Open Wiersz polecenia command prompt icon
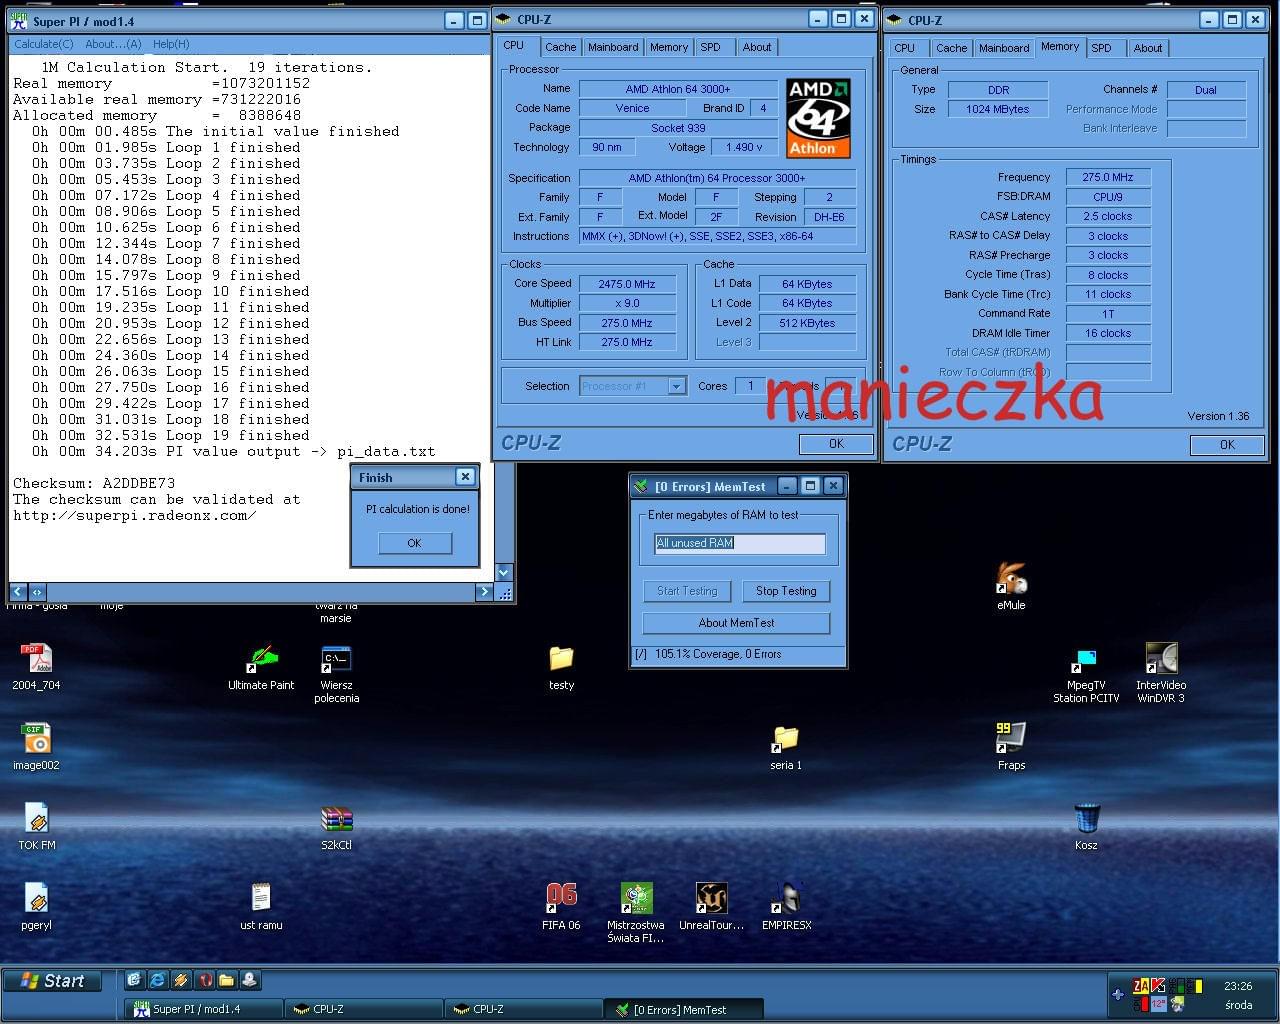Screen dimensions: 1280x1024 pyautogui.click(x=336, y=674)
